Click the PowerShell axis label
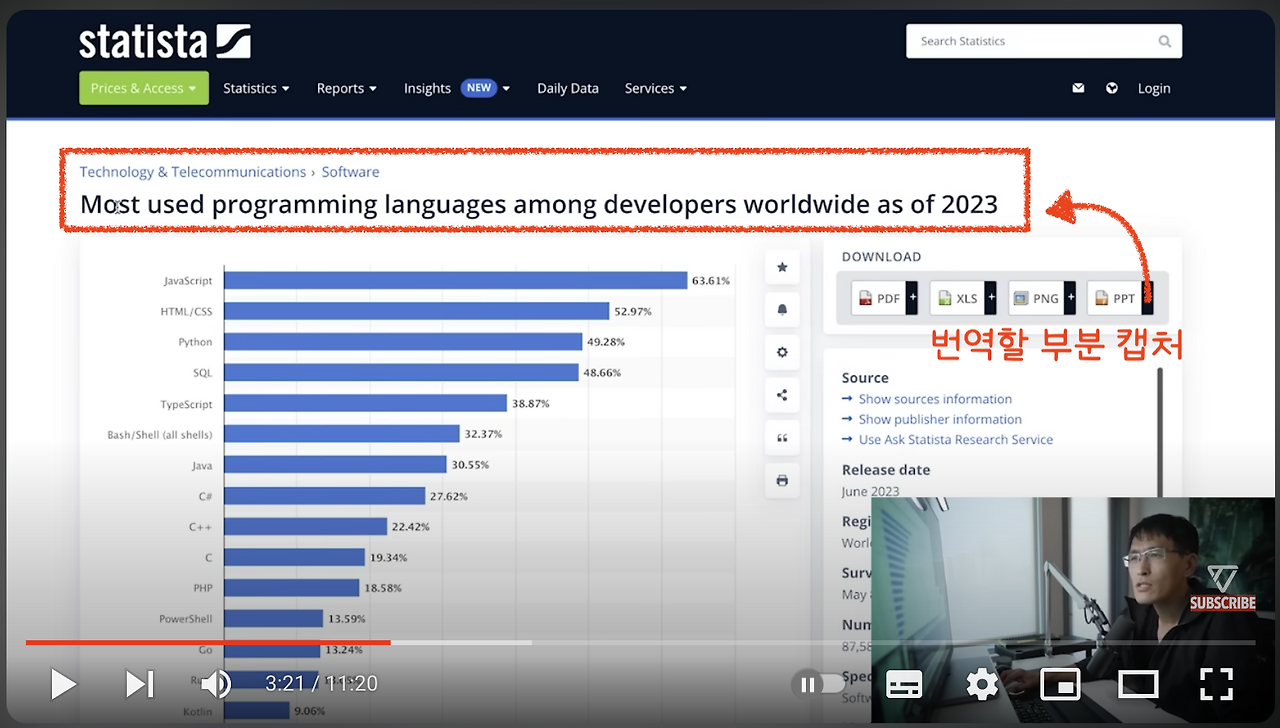 186,619
